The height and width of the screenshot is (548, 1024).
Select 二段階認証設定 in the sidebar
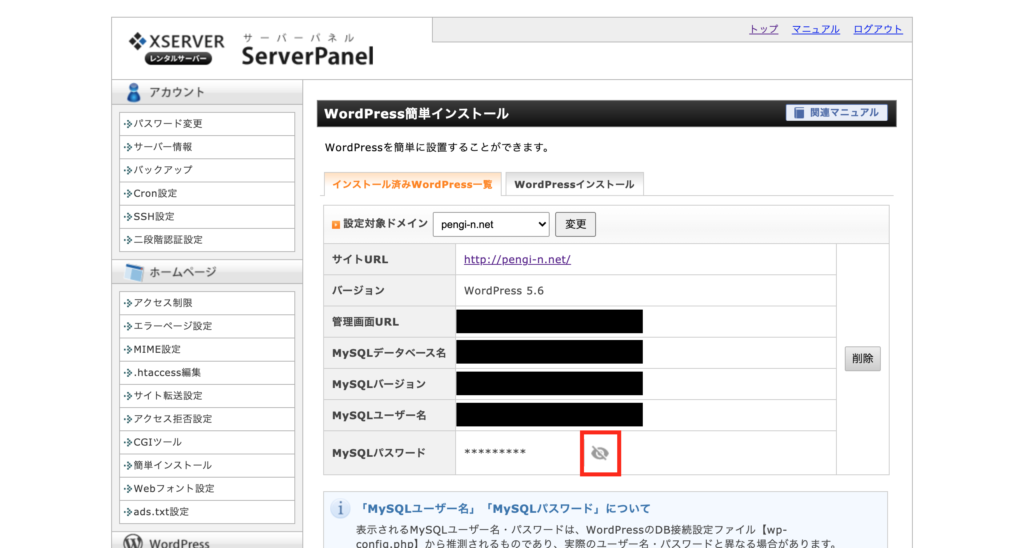pyautogui.click(x=207, y=240)
